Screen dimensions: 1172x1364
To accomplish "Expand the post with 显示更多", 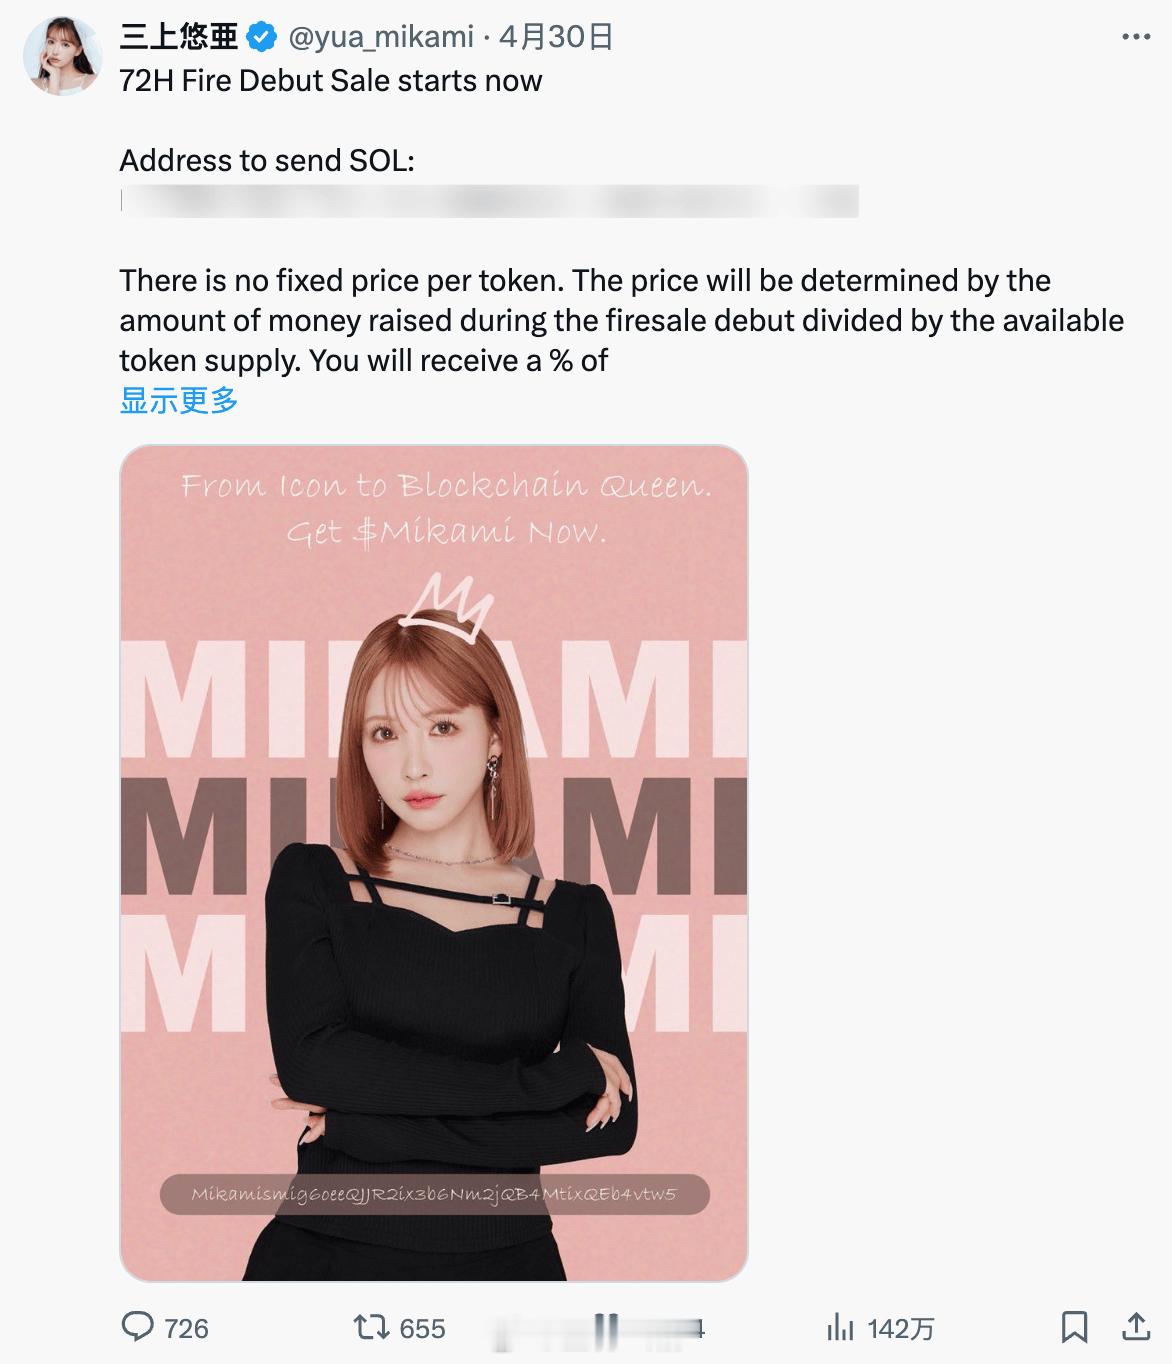I will pos(179,401).
